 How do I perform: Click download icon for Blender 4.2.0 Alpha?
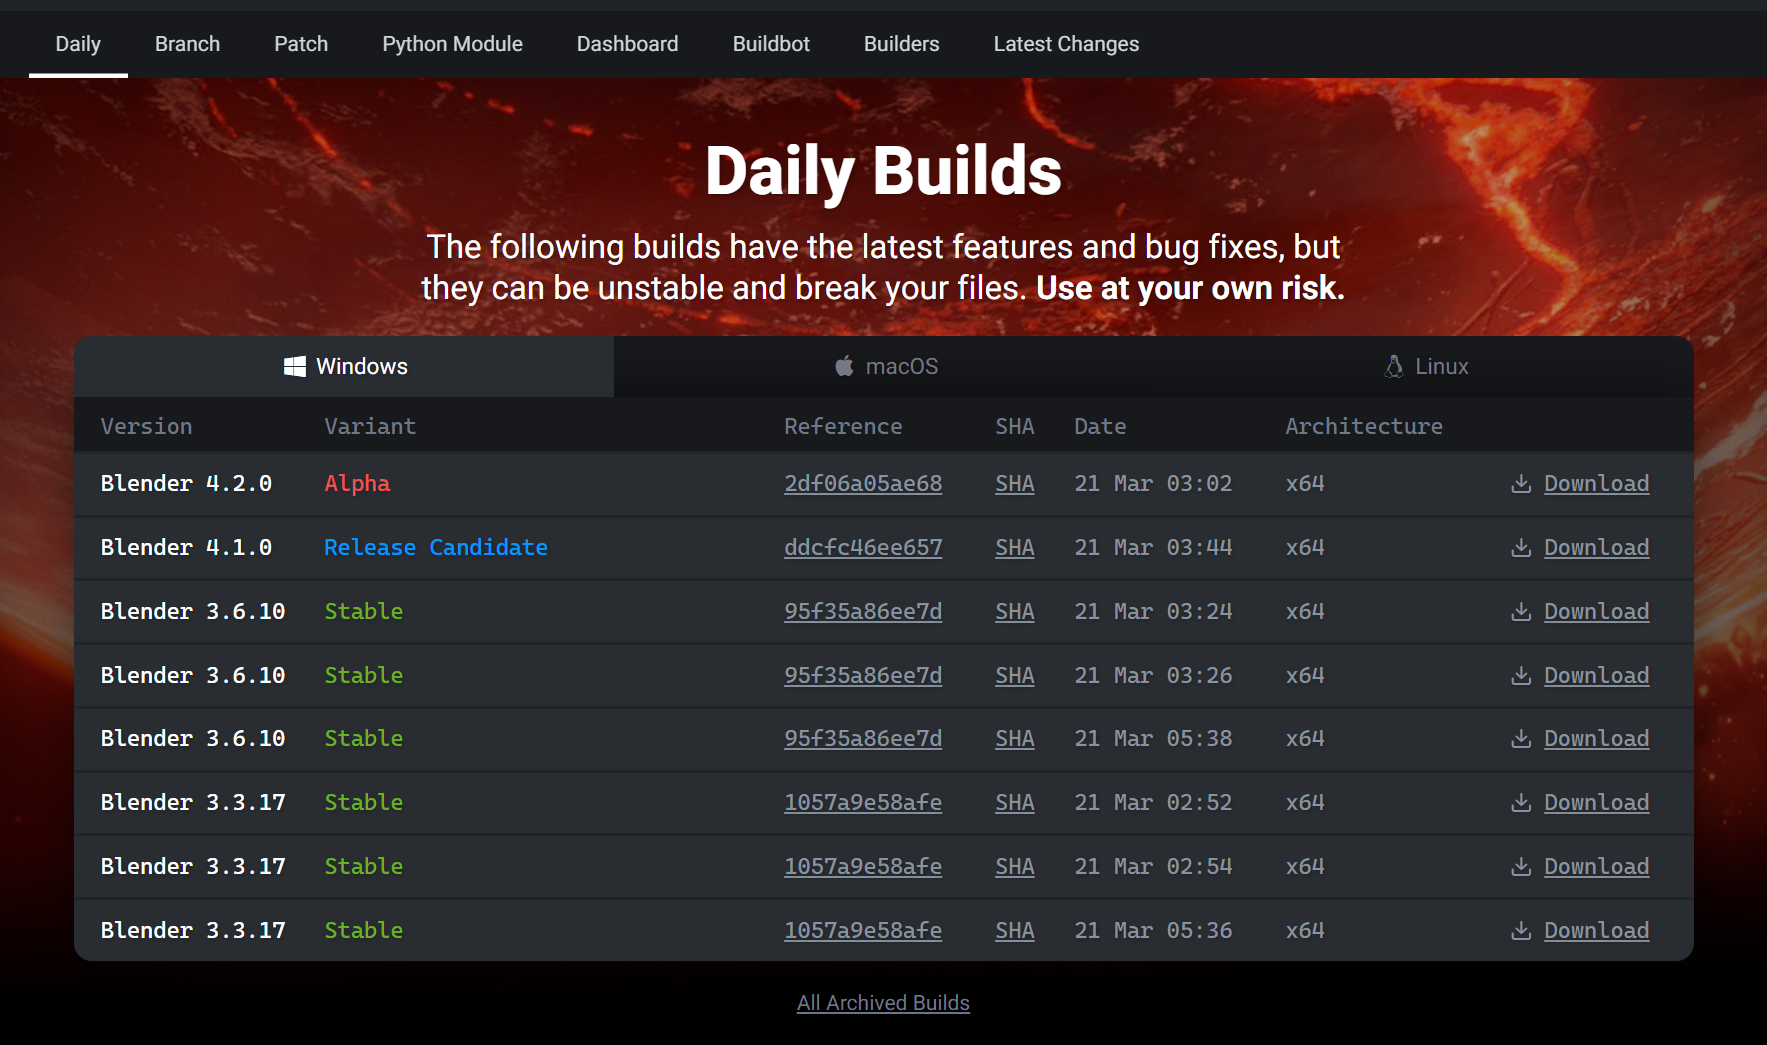click(x=1521, y=484)
